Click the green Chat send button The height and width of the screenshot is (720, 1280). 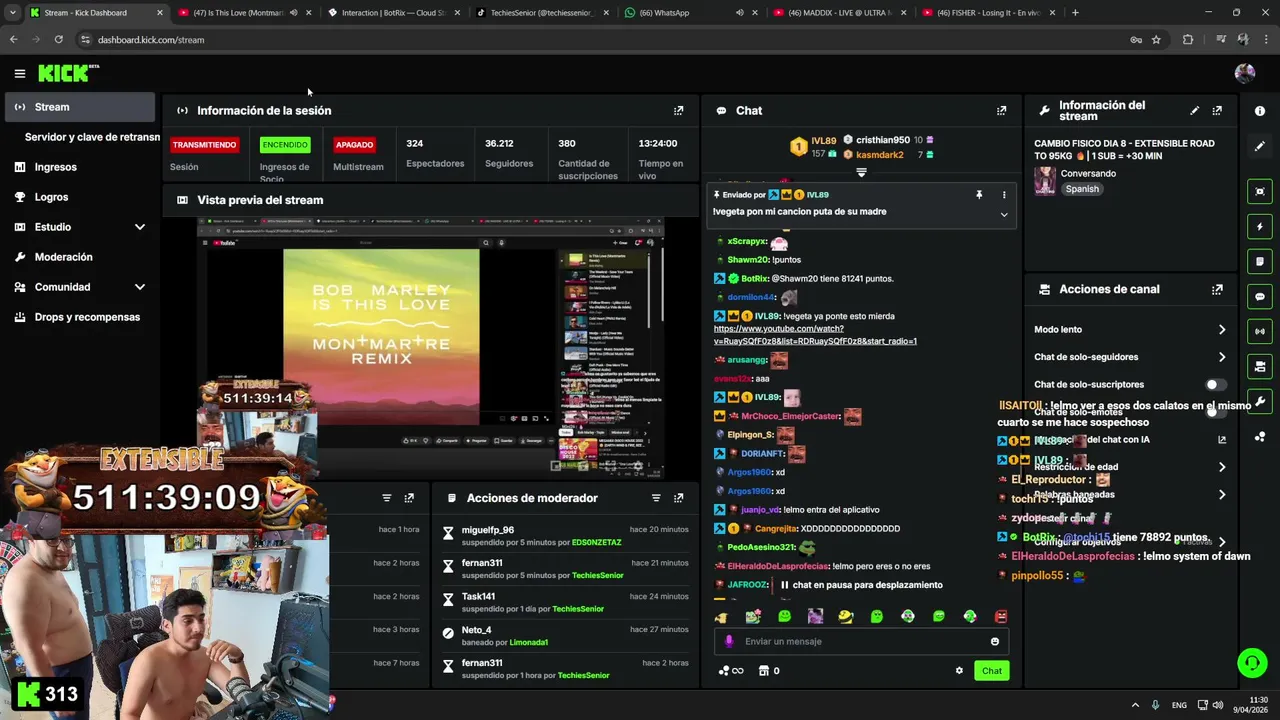[991, 671]
